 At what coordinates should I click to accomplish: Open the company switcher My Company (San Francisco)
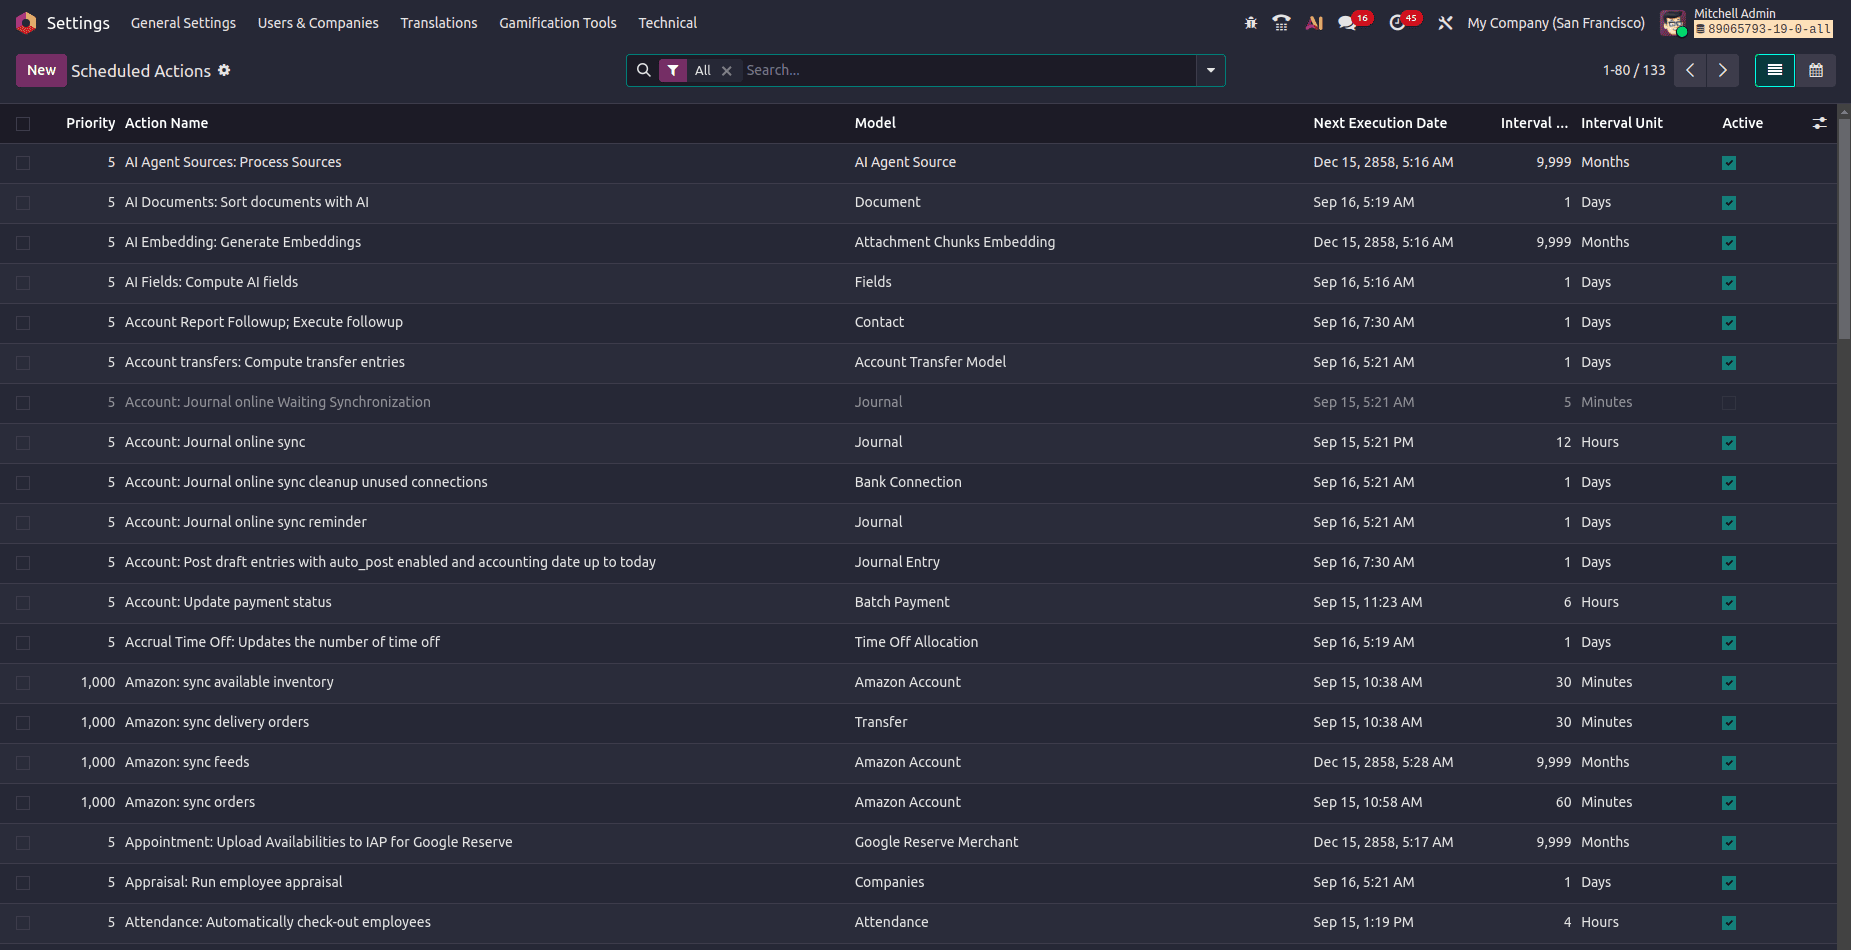pyautogui.click(x=1556, y=23)
